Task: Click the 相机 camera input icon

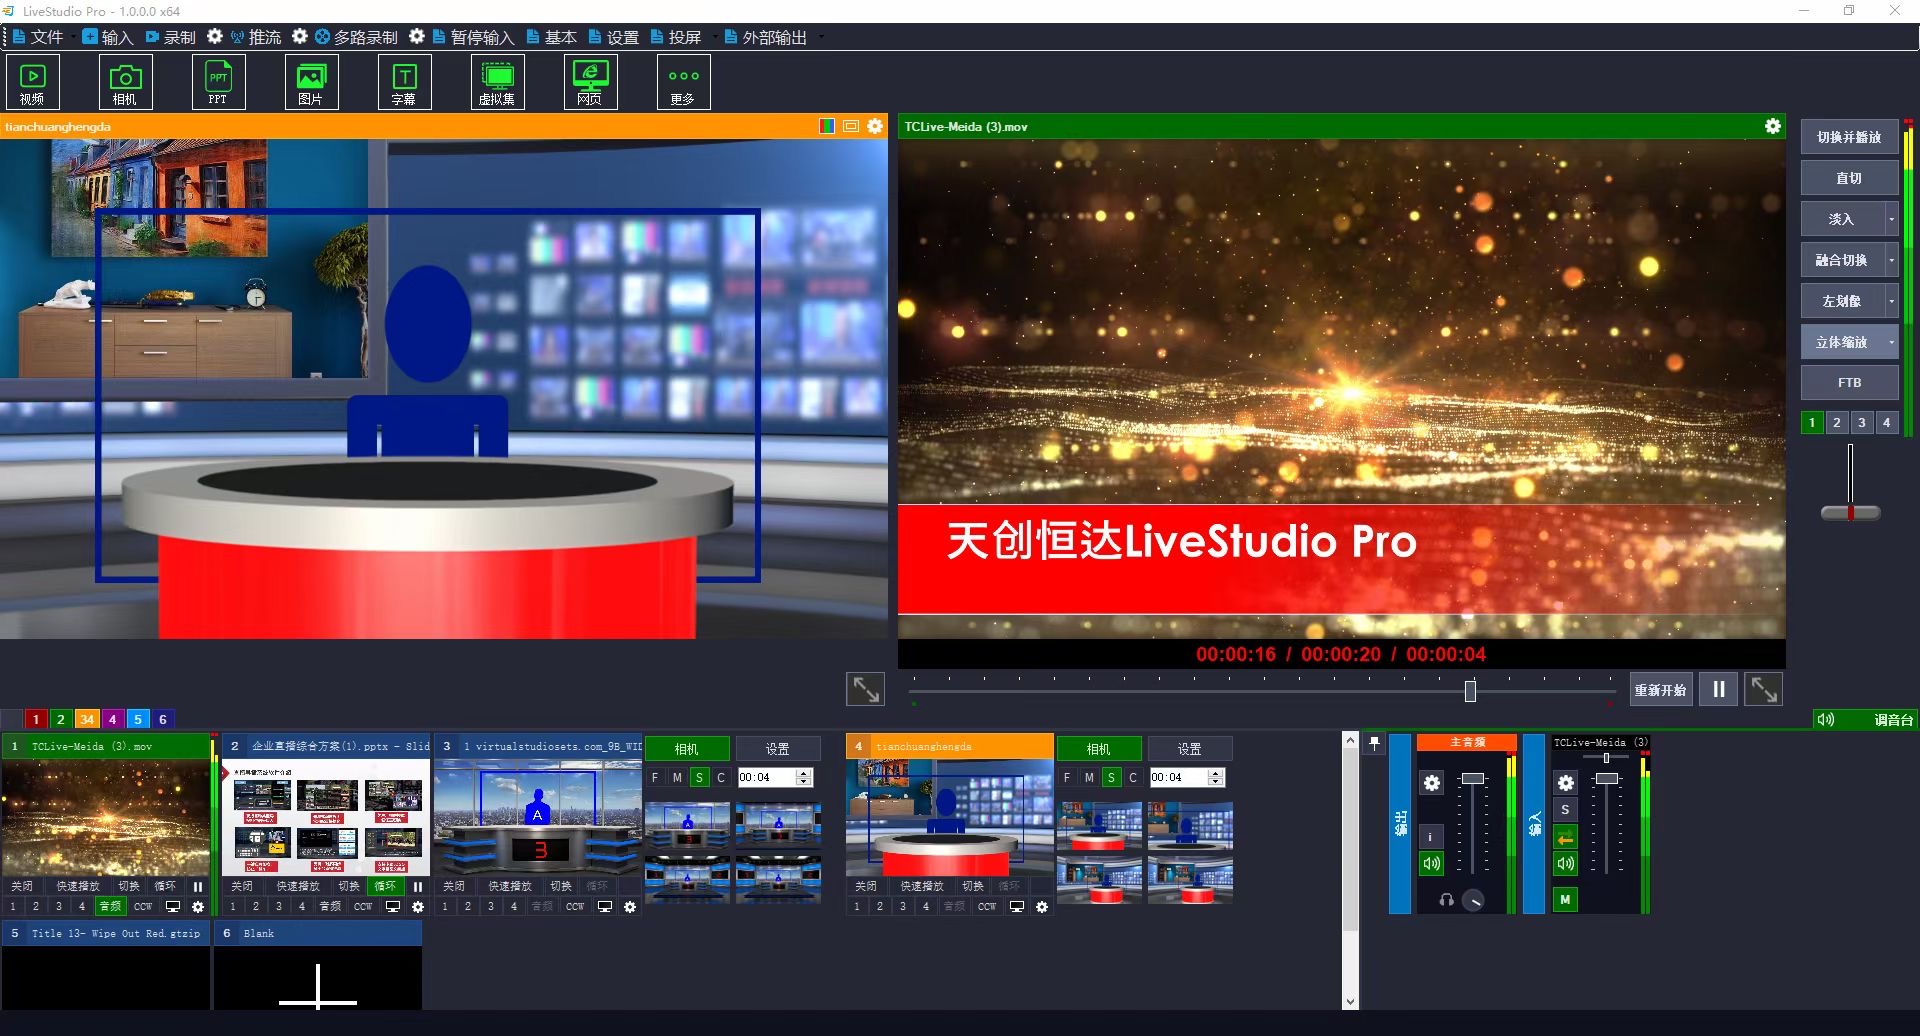Action: click(125, 82)
